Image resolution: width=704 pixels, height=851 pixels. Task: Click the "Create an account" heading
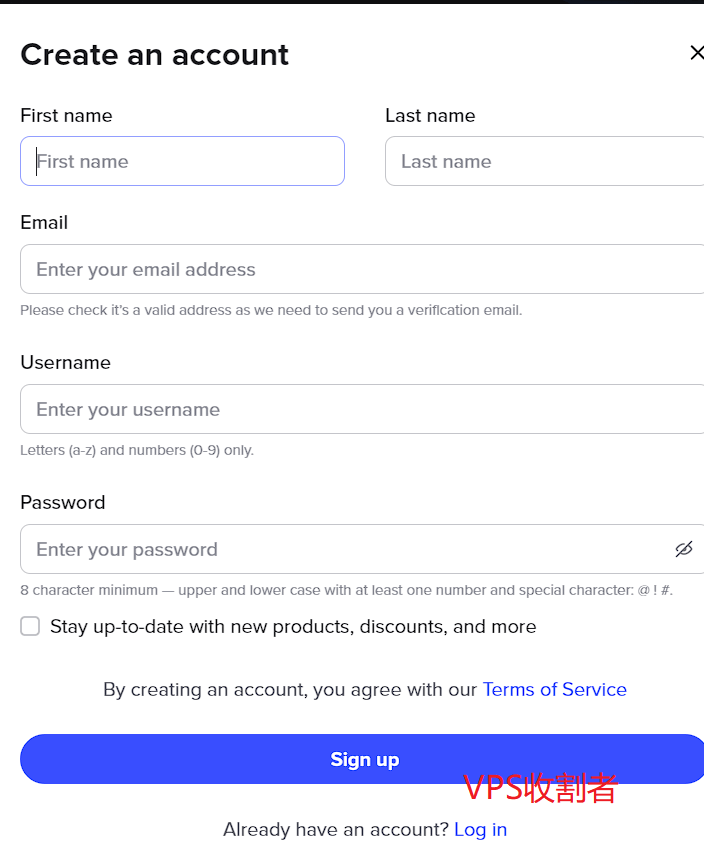coord(154,55)
